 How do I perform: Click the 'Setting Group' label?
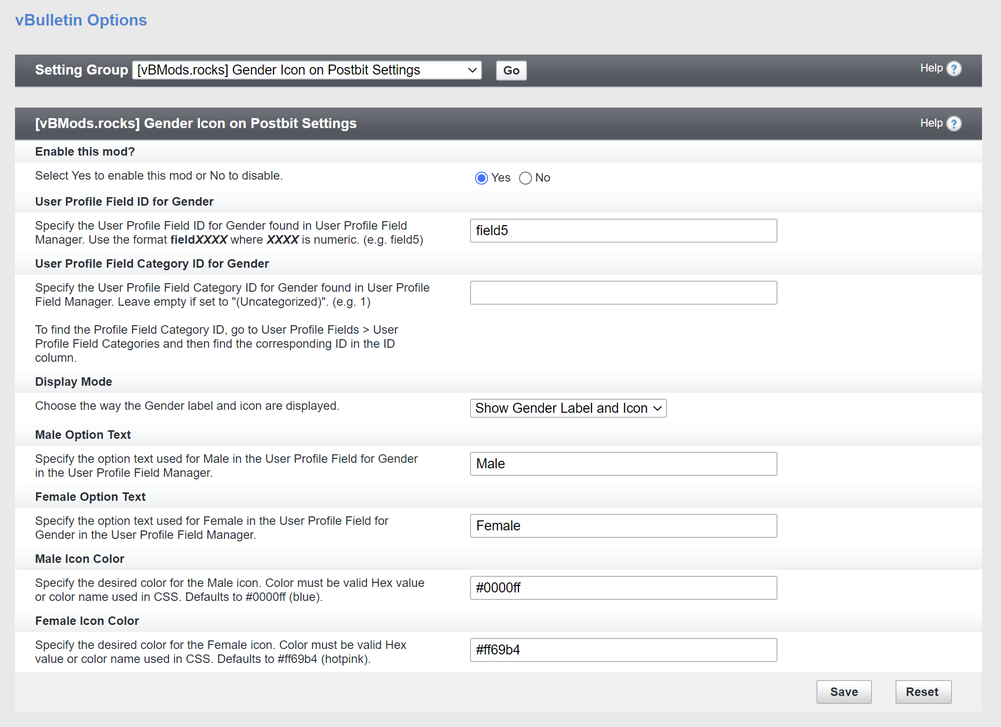click(82, 70)
